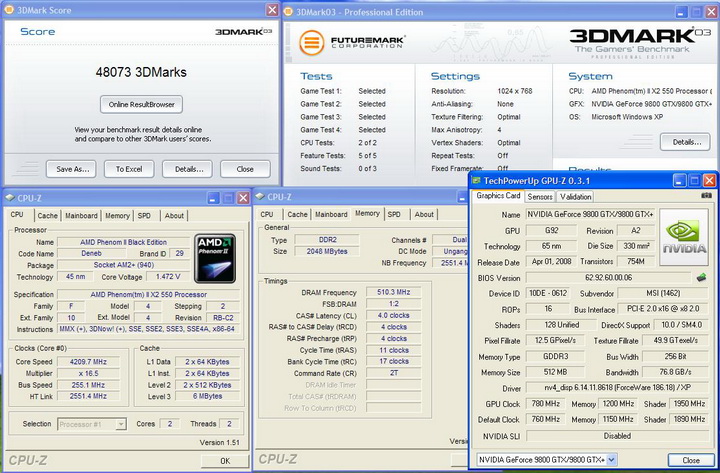Click the Core Voltage value 1.472 V
This screenshot has height=473, width=720.
point(168,276)
